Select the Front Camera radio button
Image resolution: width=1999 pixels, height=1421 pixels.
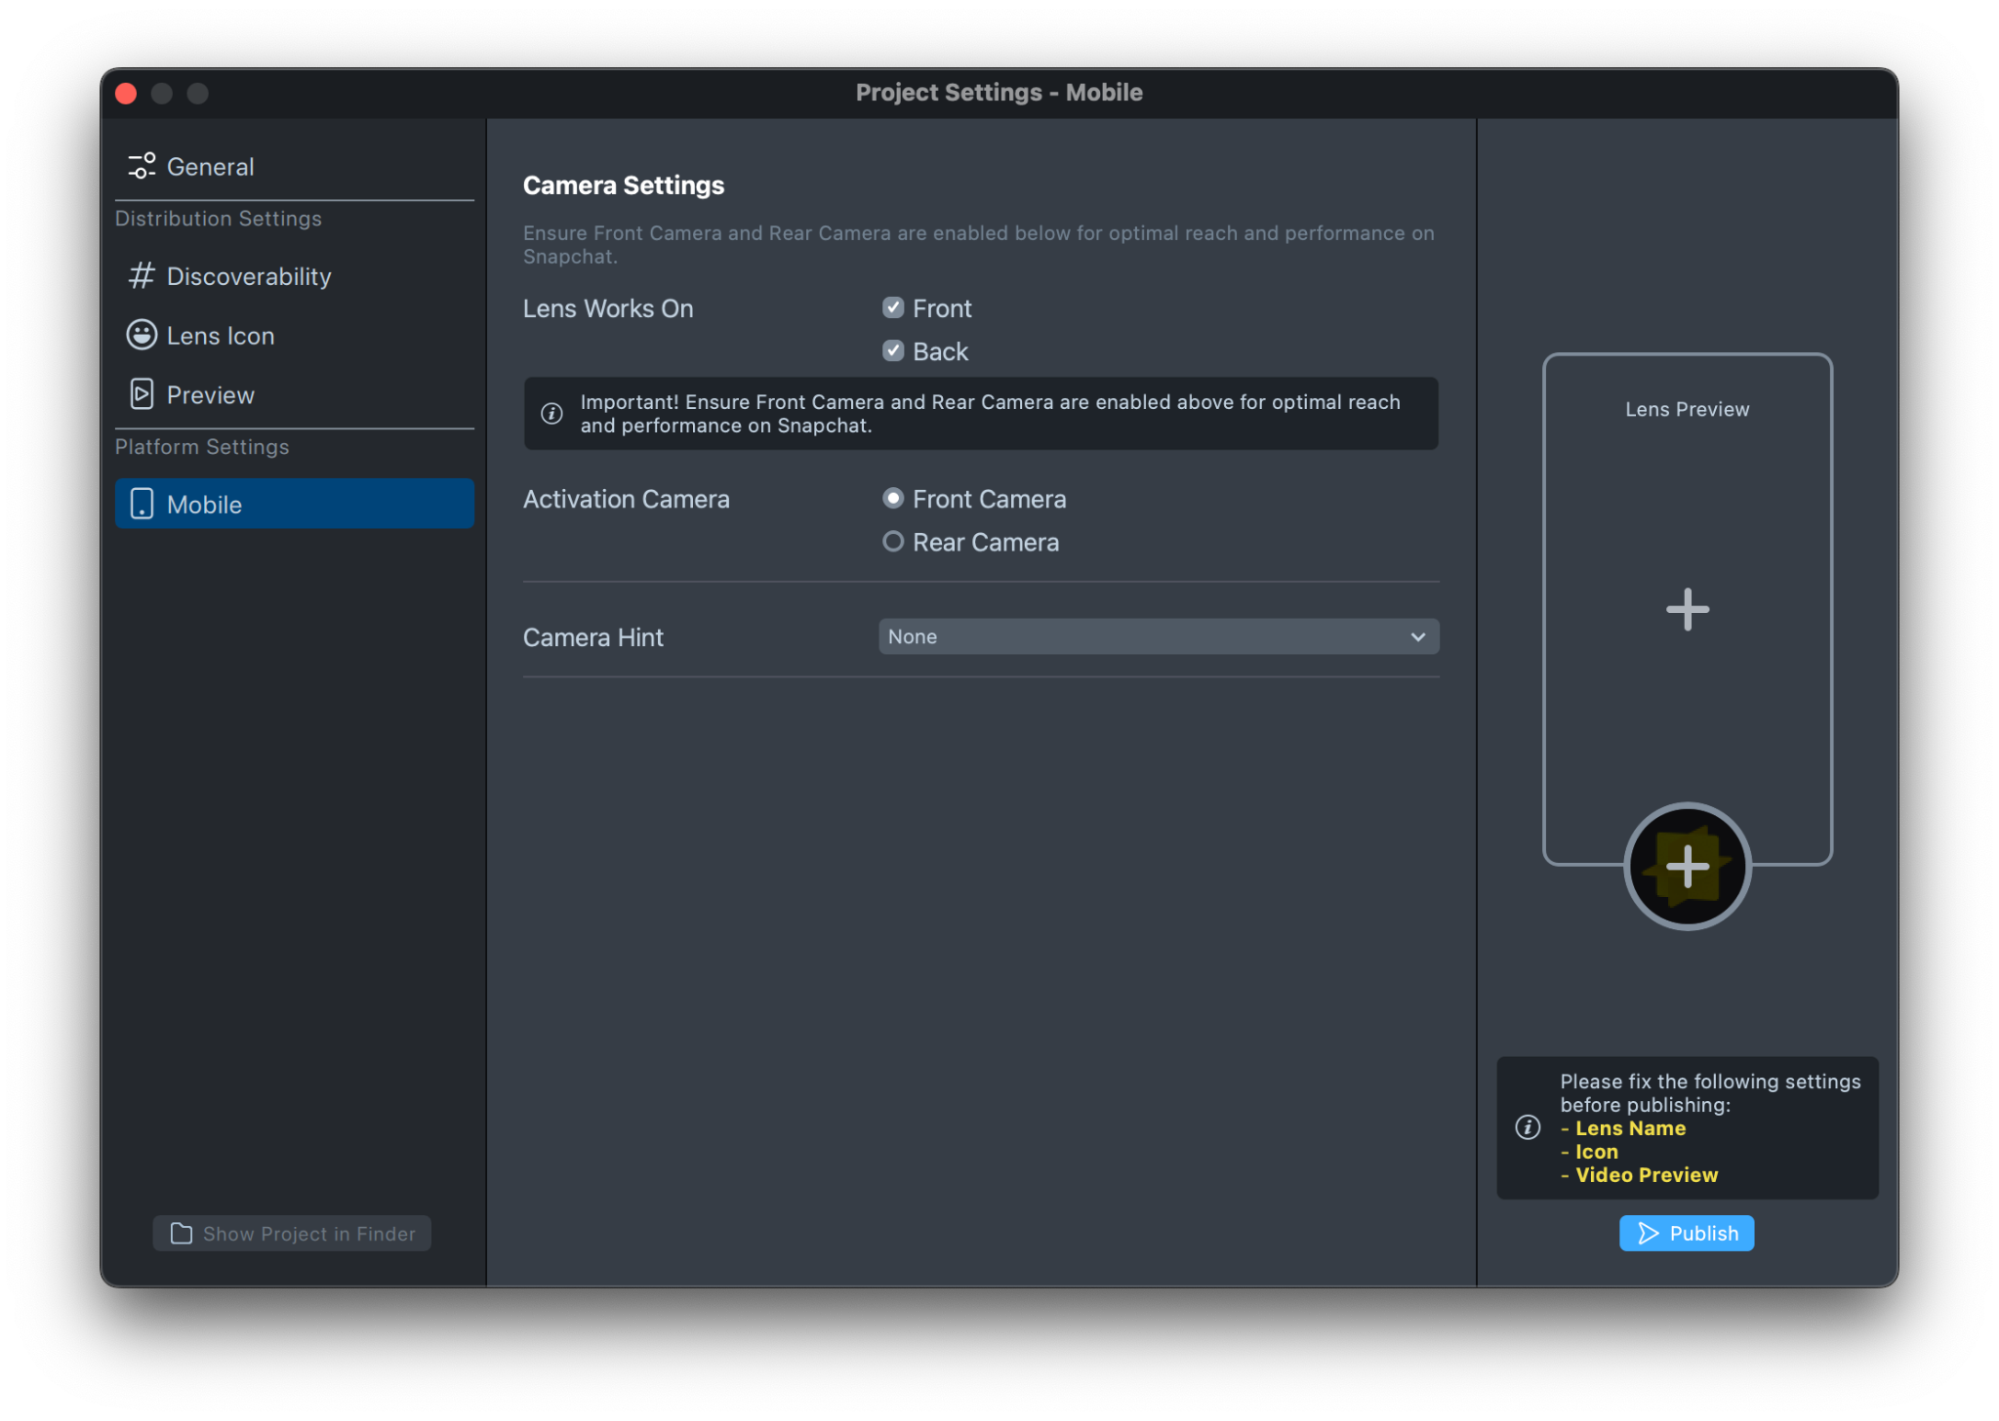pyautogui.click(x=893, y=498)
